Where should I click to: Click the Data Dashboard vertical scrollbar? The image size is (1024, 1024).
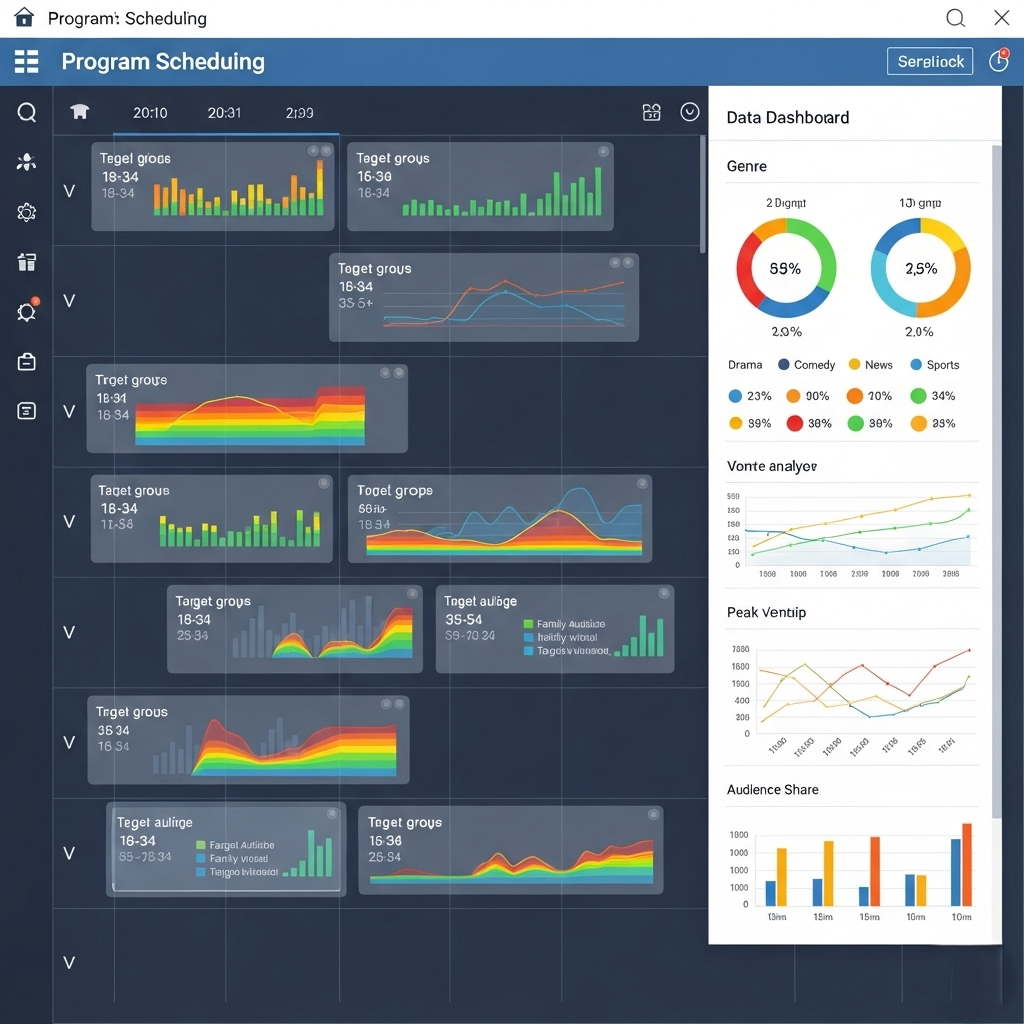(x=995, y=480)
